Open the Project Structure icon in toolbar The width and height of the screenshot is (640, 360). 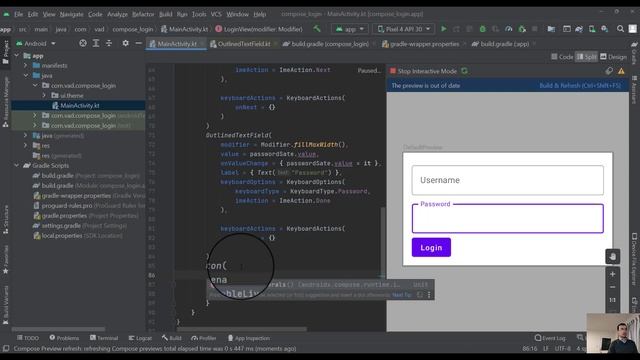551,29
